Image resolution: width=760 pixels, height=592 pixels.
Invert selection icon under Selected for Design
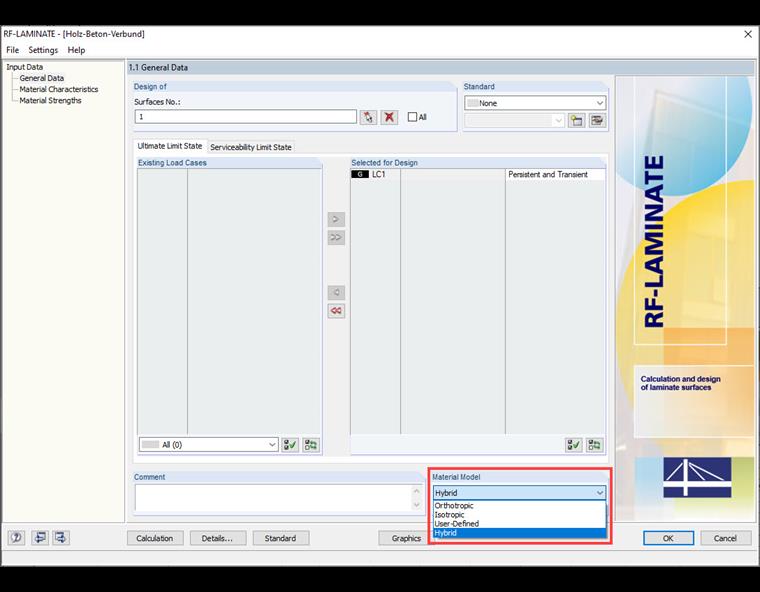[x=595, y=445]
